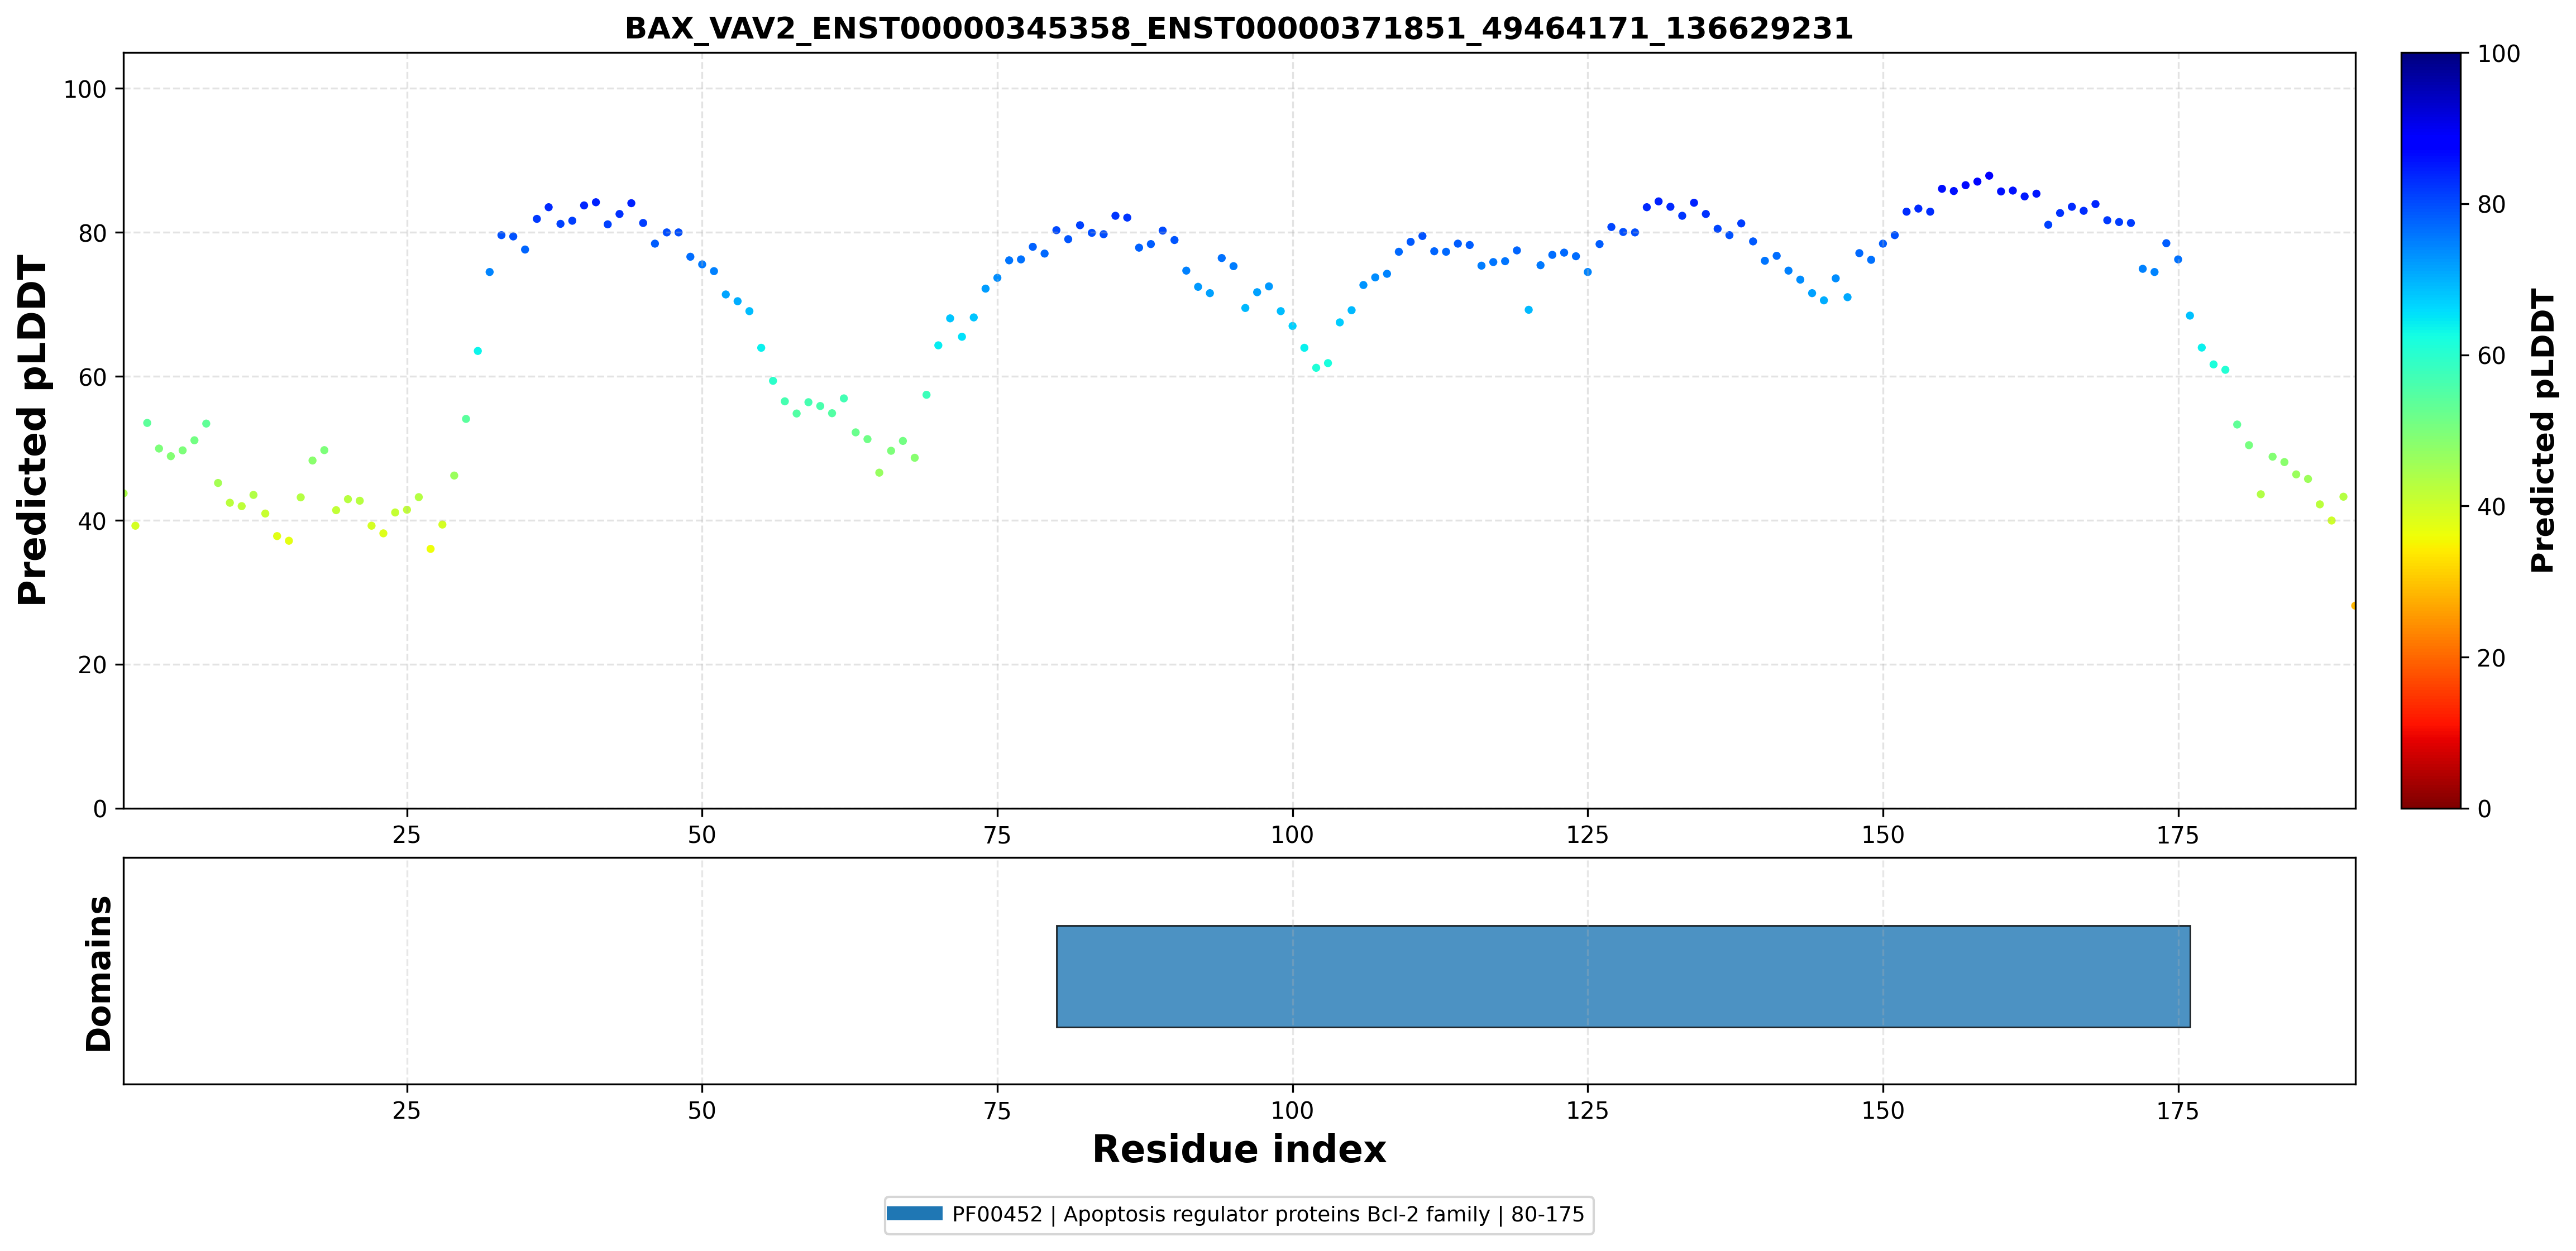The height and width of the screenshot is (1251, 2576).
Task: Click the pLDDT colorbar gradient
Action: 2430,430
